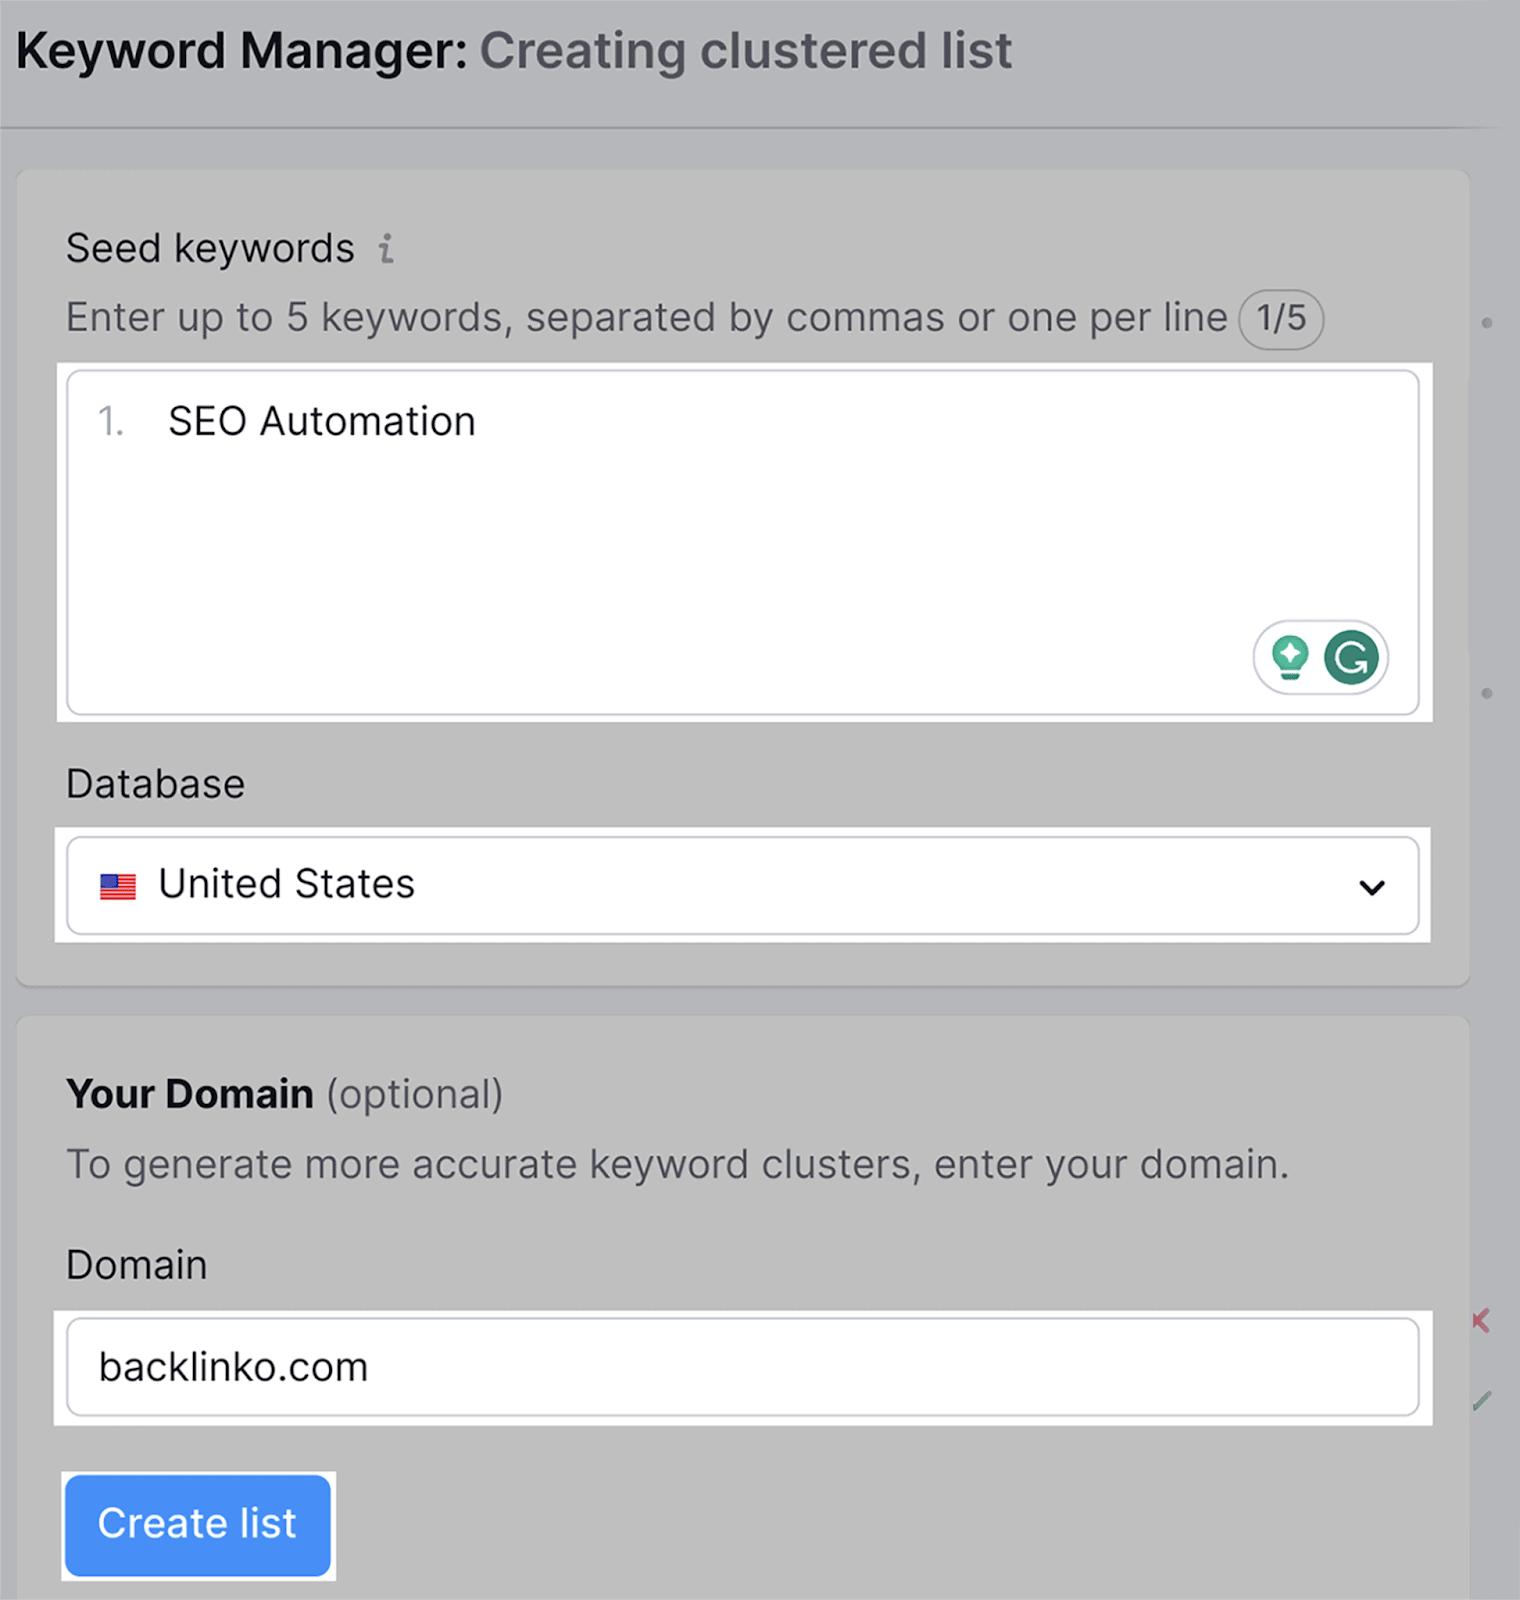1520x1600 pixels.
Task: Click the red X annotation beside the Domain field
Action: 1481,1321
